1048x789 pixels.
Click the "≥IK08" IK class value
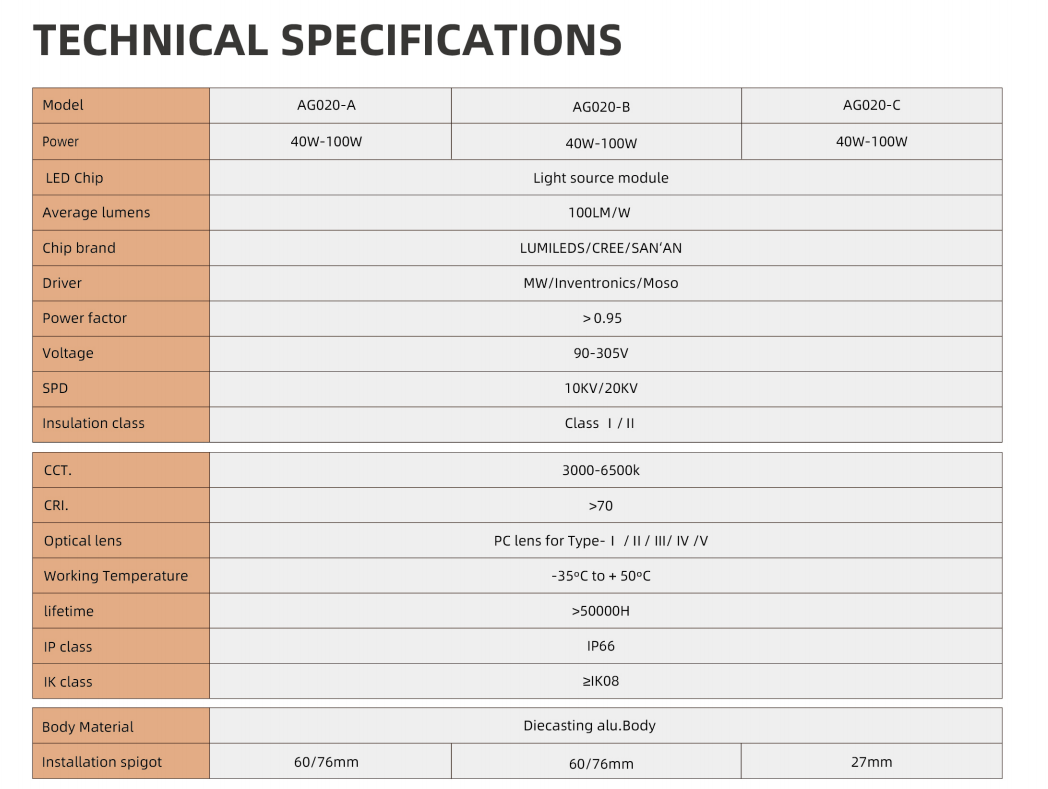[601, 681]
